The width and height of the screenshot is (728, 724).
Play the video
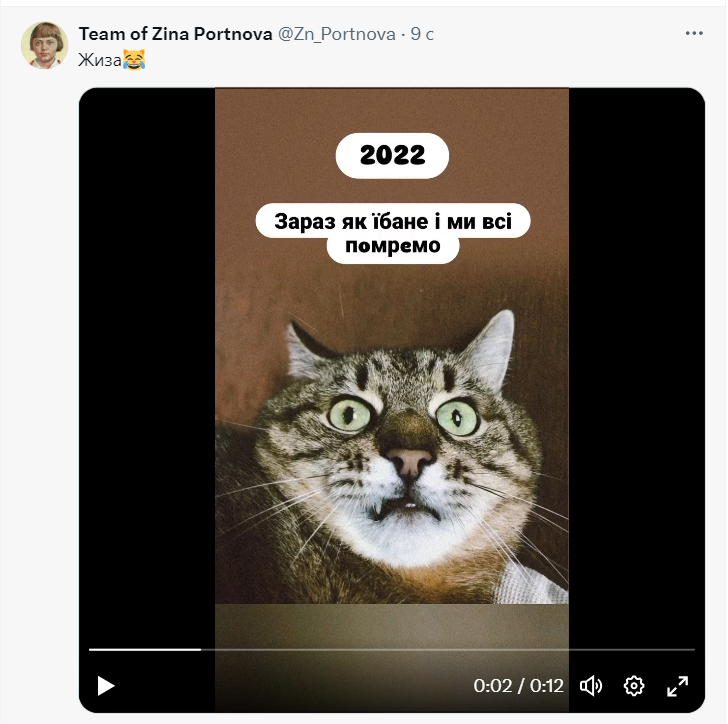click(106, 685)
